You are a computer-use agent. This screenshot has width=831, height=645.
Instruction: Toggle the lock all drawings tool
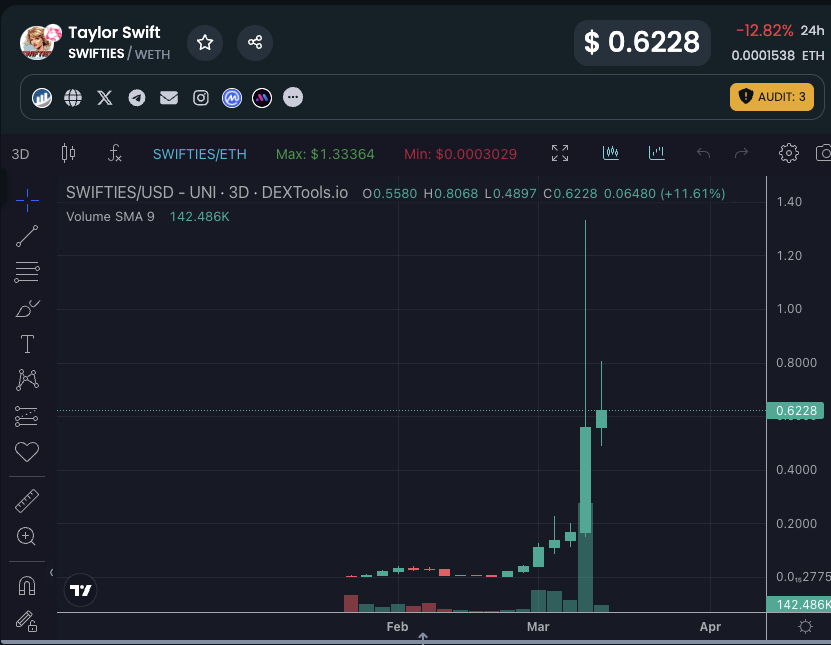[26, 621]
